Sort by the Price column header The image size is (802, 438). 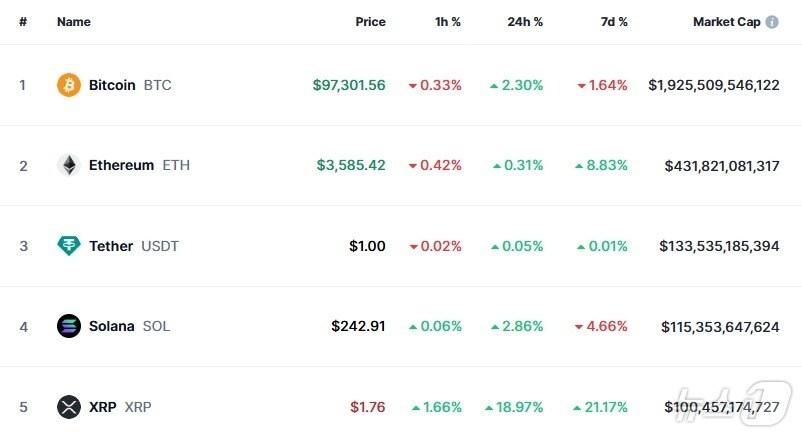[x=370, y=21]
